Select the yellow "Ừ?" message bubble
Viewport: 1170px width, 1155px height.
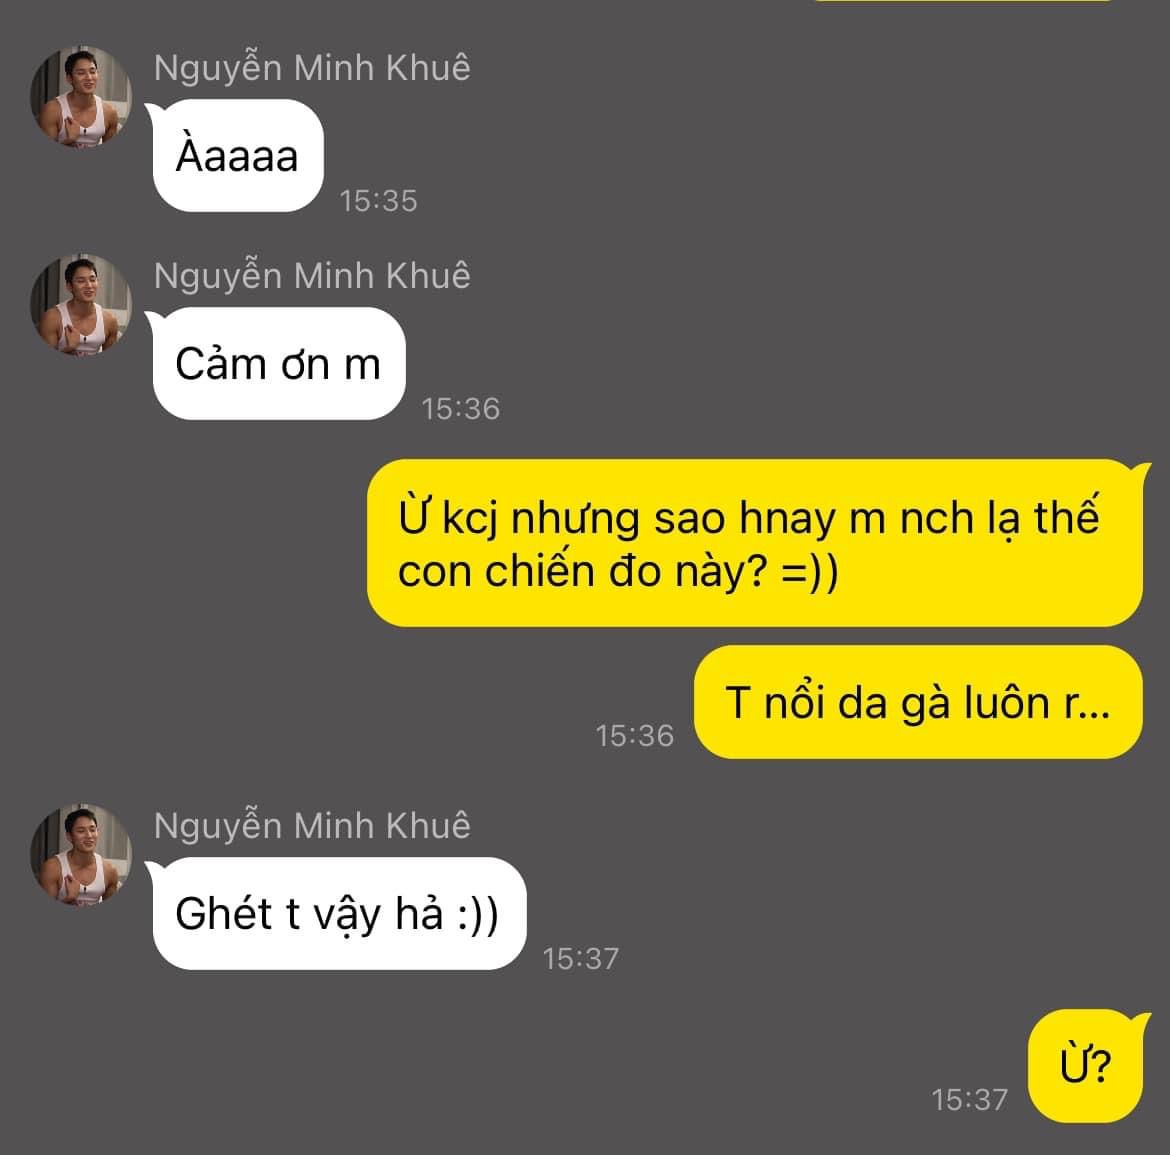pyautogui.click(x=1086, y=1065)
